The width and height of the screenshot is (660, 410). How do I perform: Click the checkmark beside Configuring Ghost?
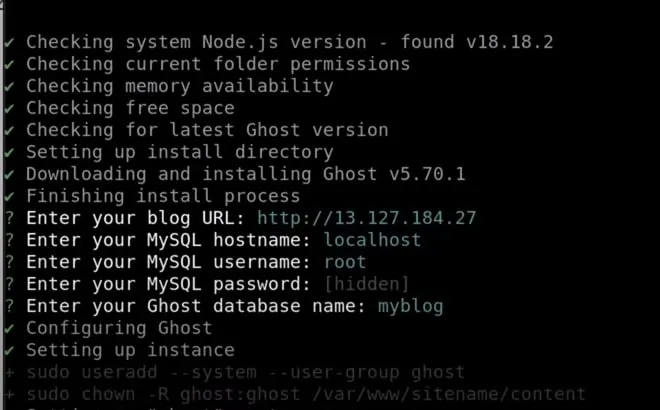[x=7, y=328]
